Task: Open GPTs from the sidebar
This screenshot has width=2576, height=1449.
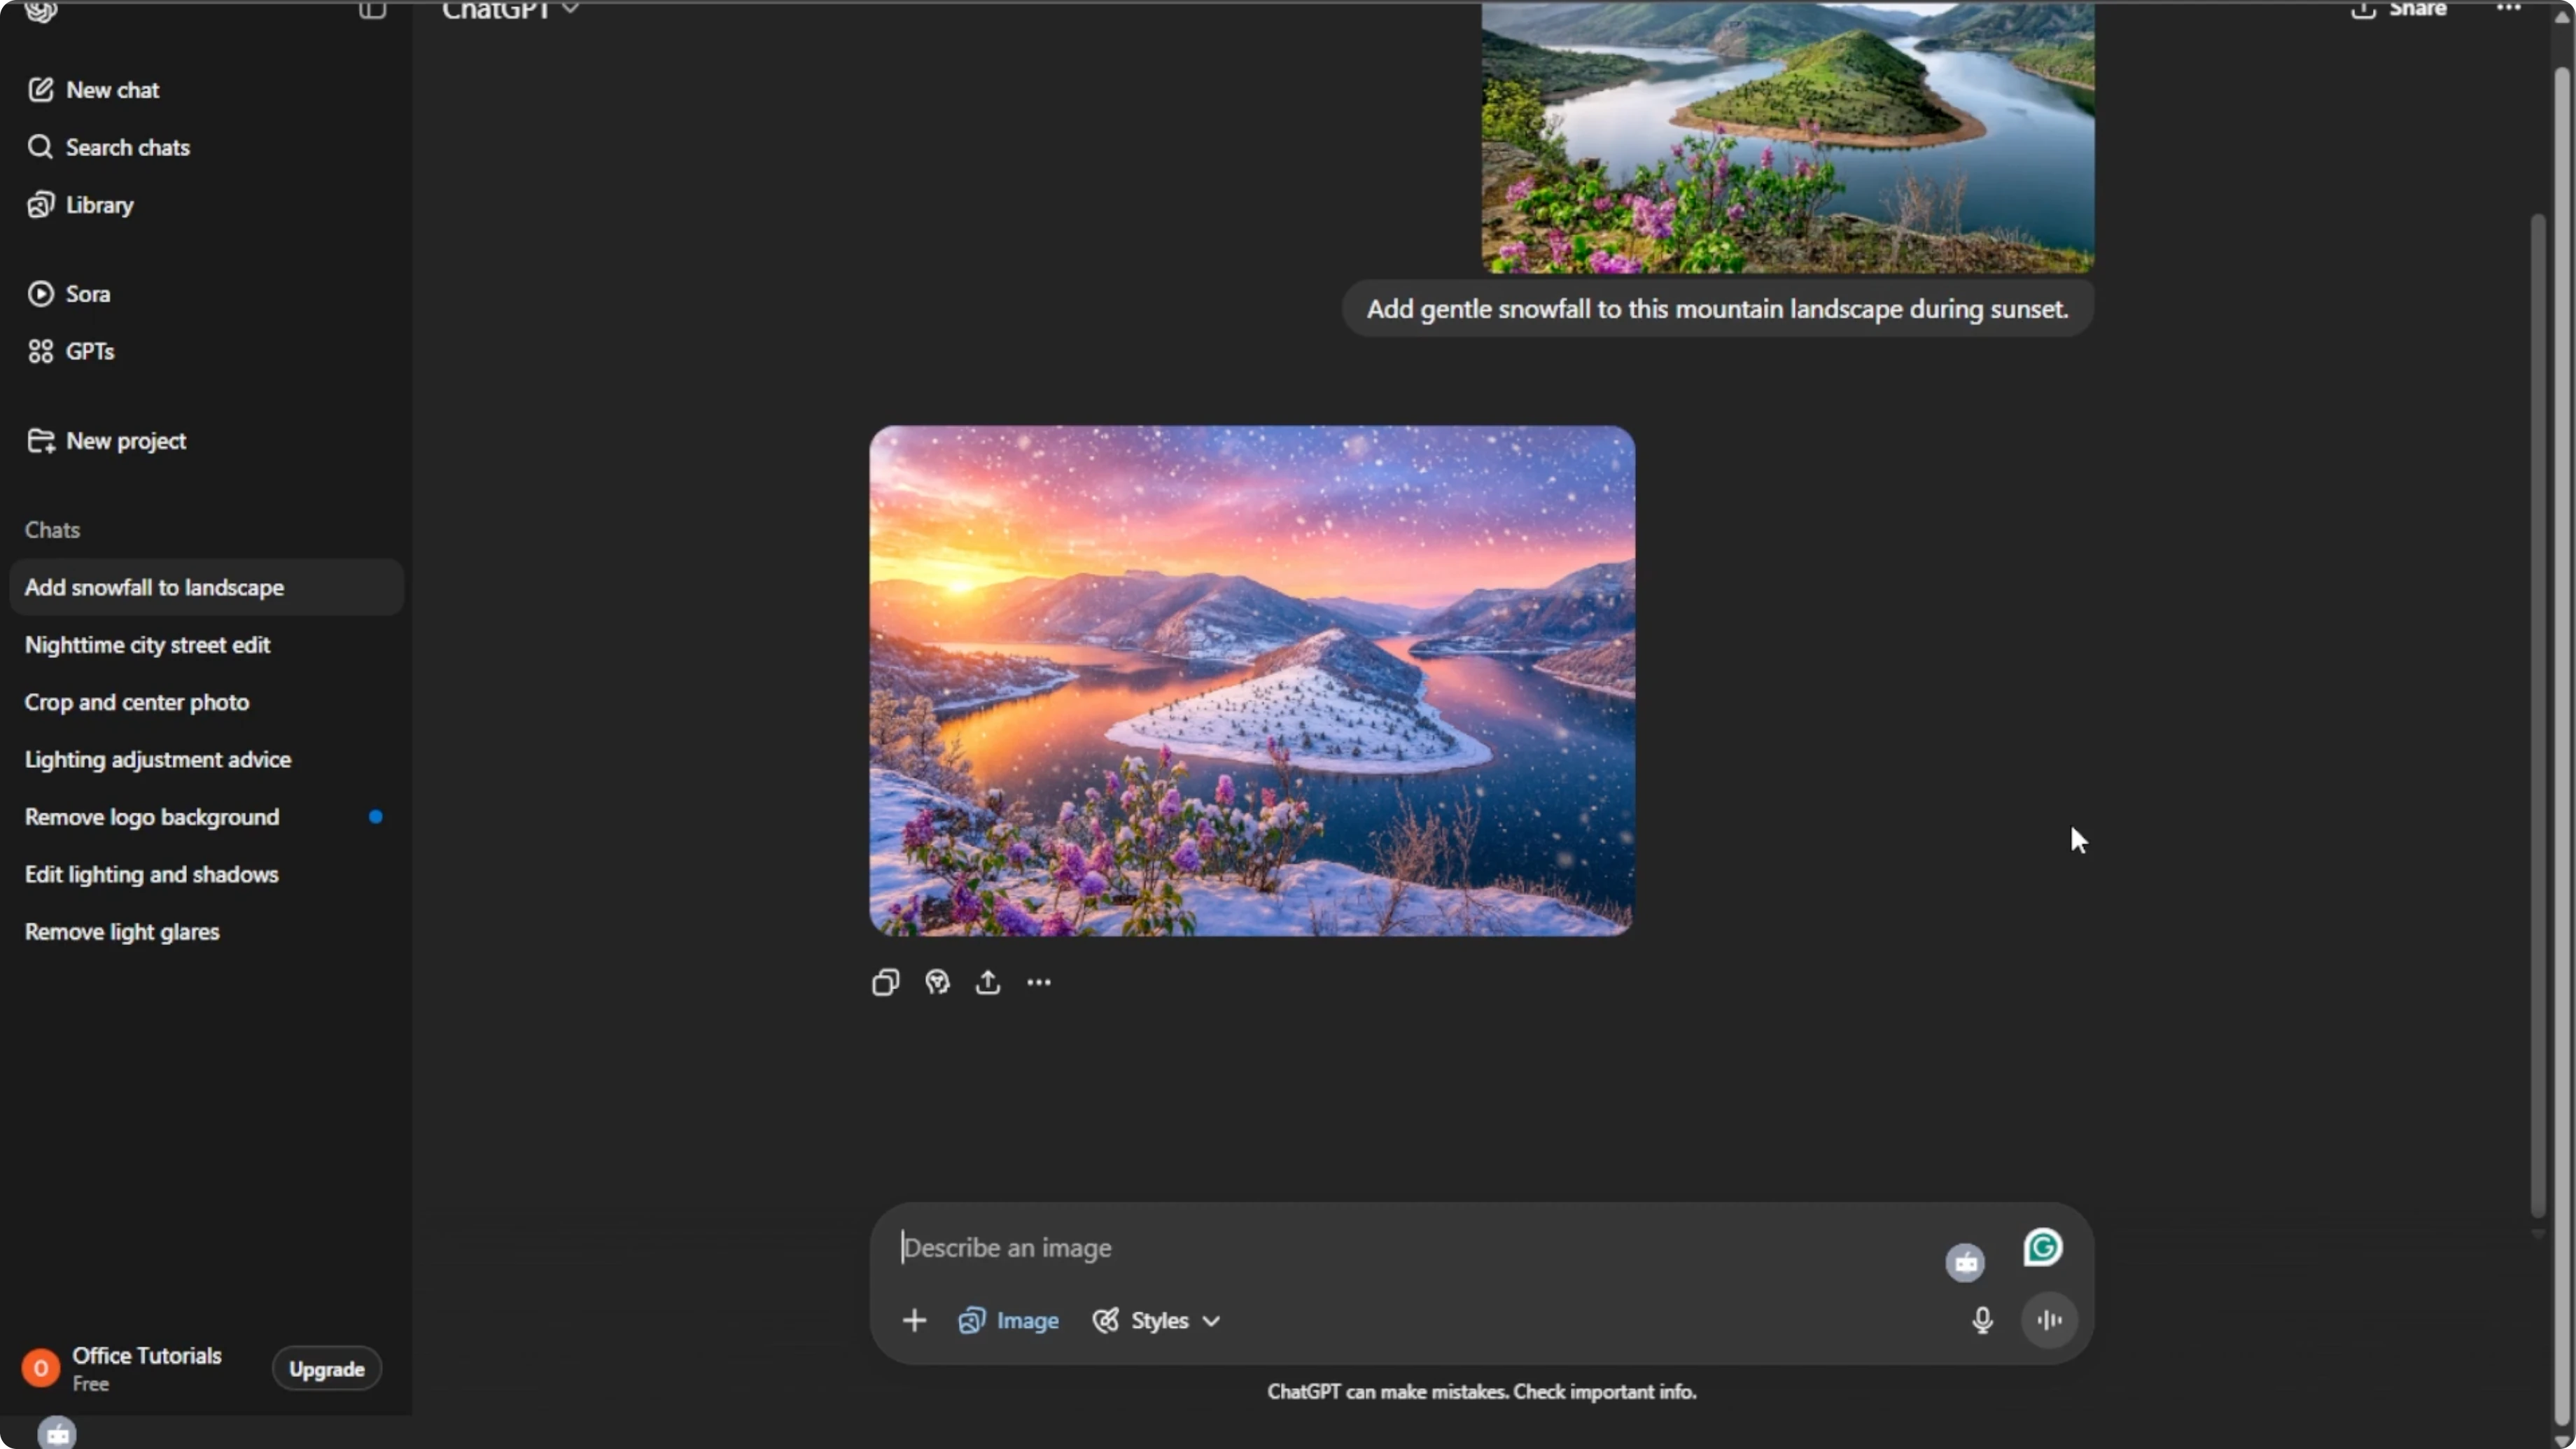Action: pyautogui.click(x=70, y=351)
